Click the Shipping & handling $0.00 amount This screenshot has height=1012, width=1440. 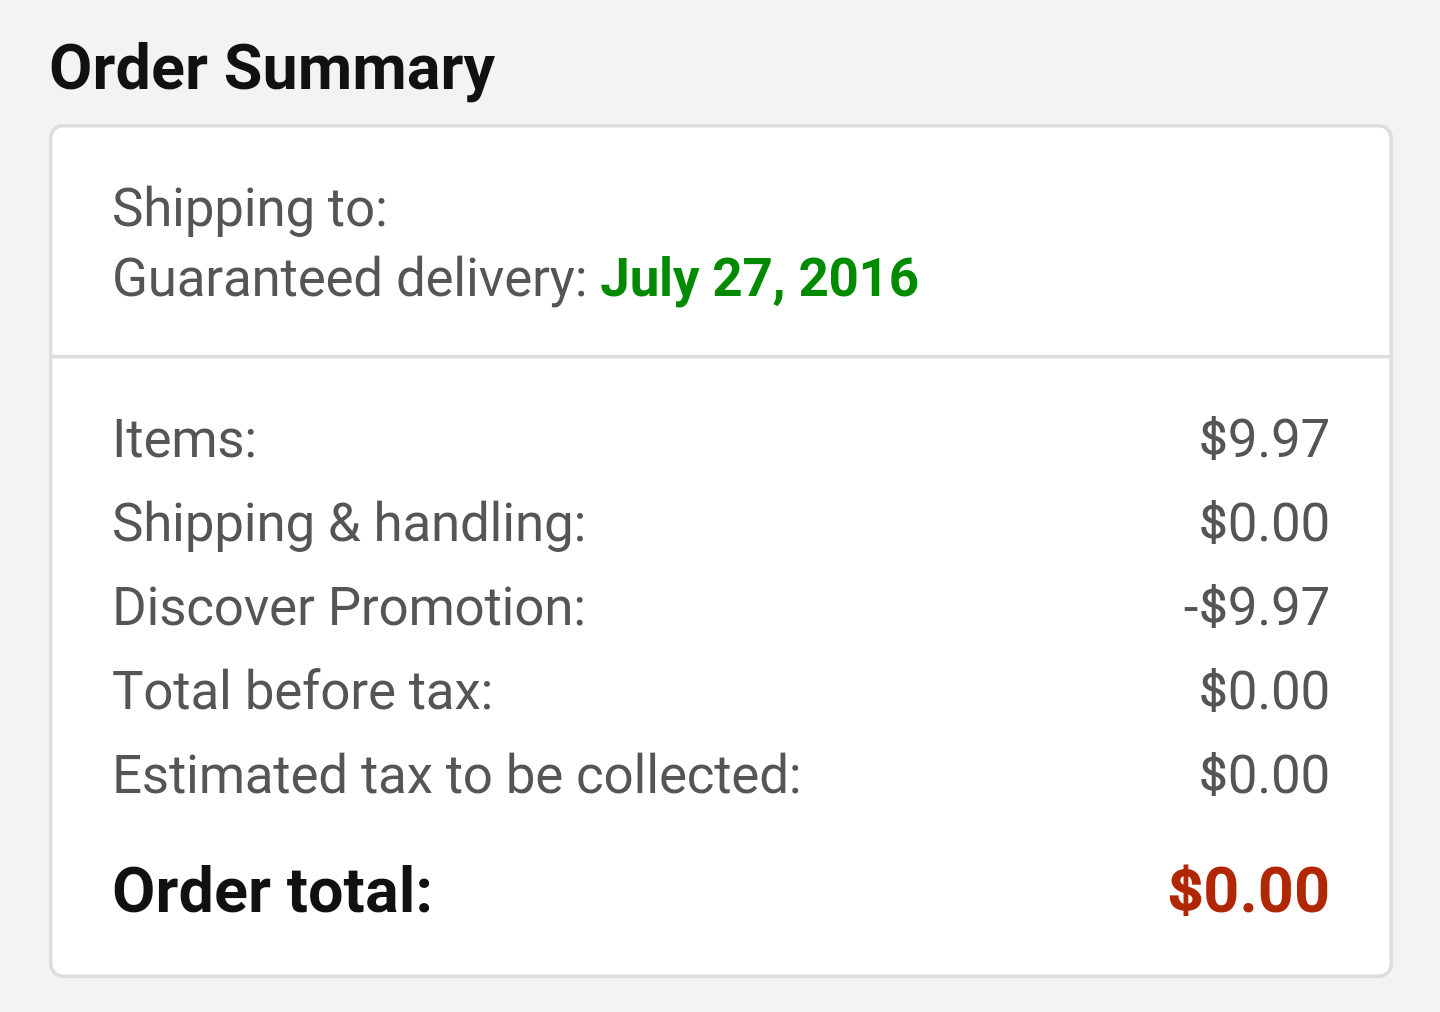[x=1264, y=523]
